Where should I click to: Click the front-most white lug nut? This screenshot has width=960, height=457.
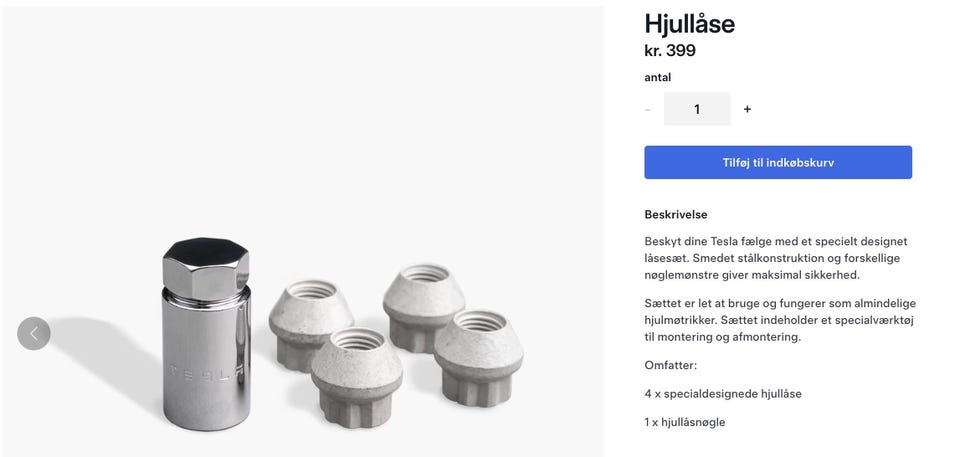click(356, 377)
